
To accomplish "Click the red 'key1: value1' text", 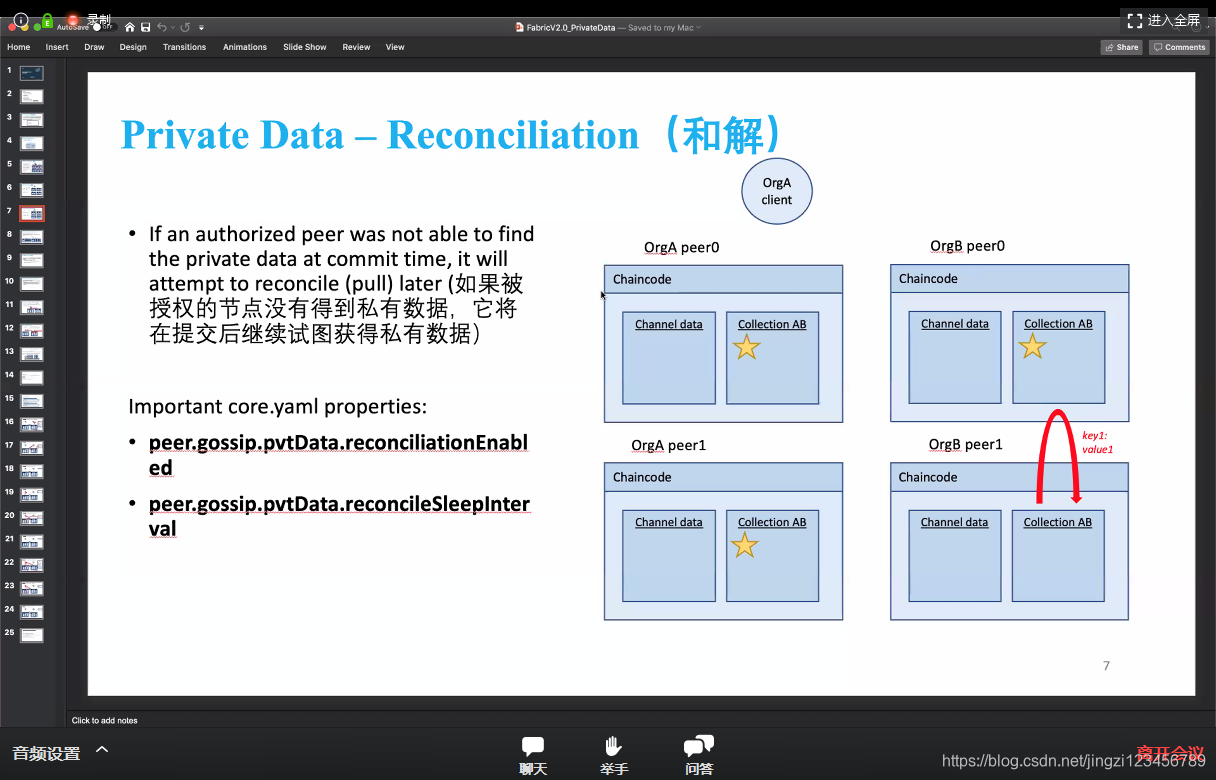I will pos(1097,443).
